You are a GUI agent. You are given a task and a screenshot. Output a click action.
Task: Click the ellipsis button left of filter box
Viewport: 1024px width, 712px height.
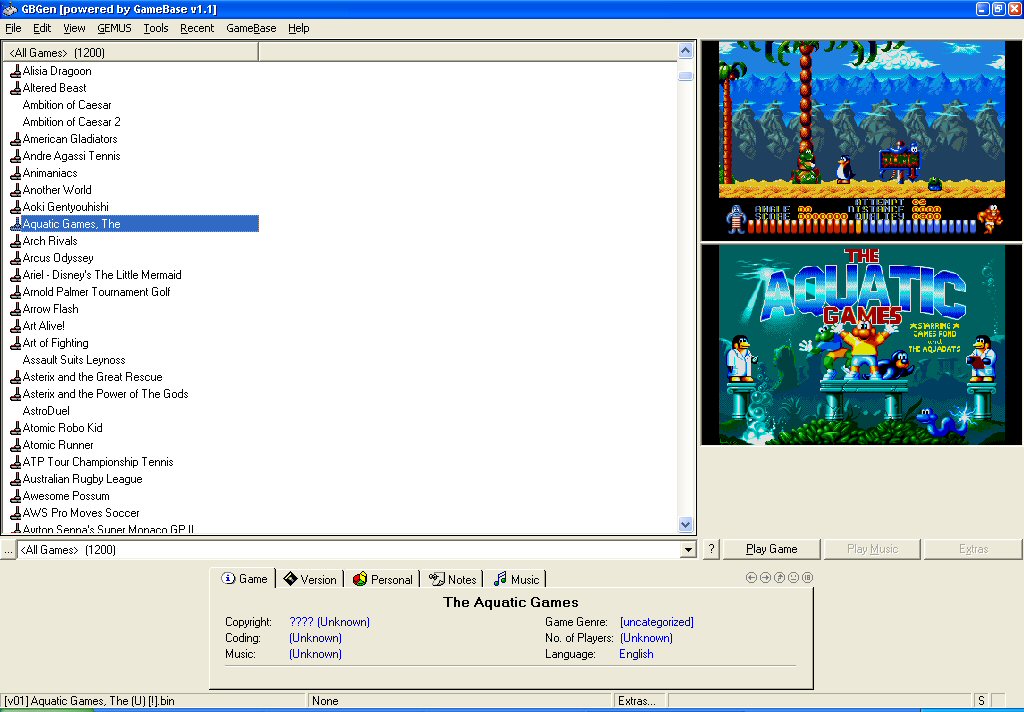(x=8, y=550)
